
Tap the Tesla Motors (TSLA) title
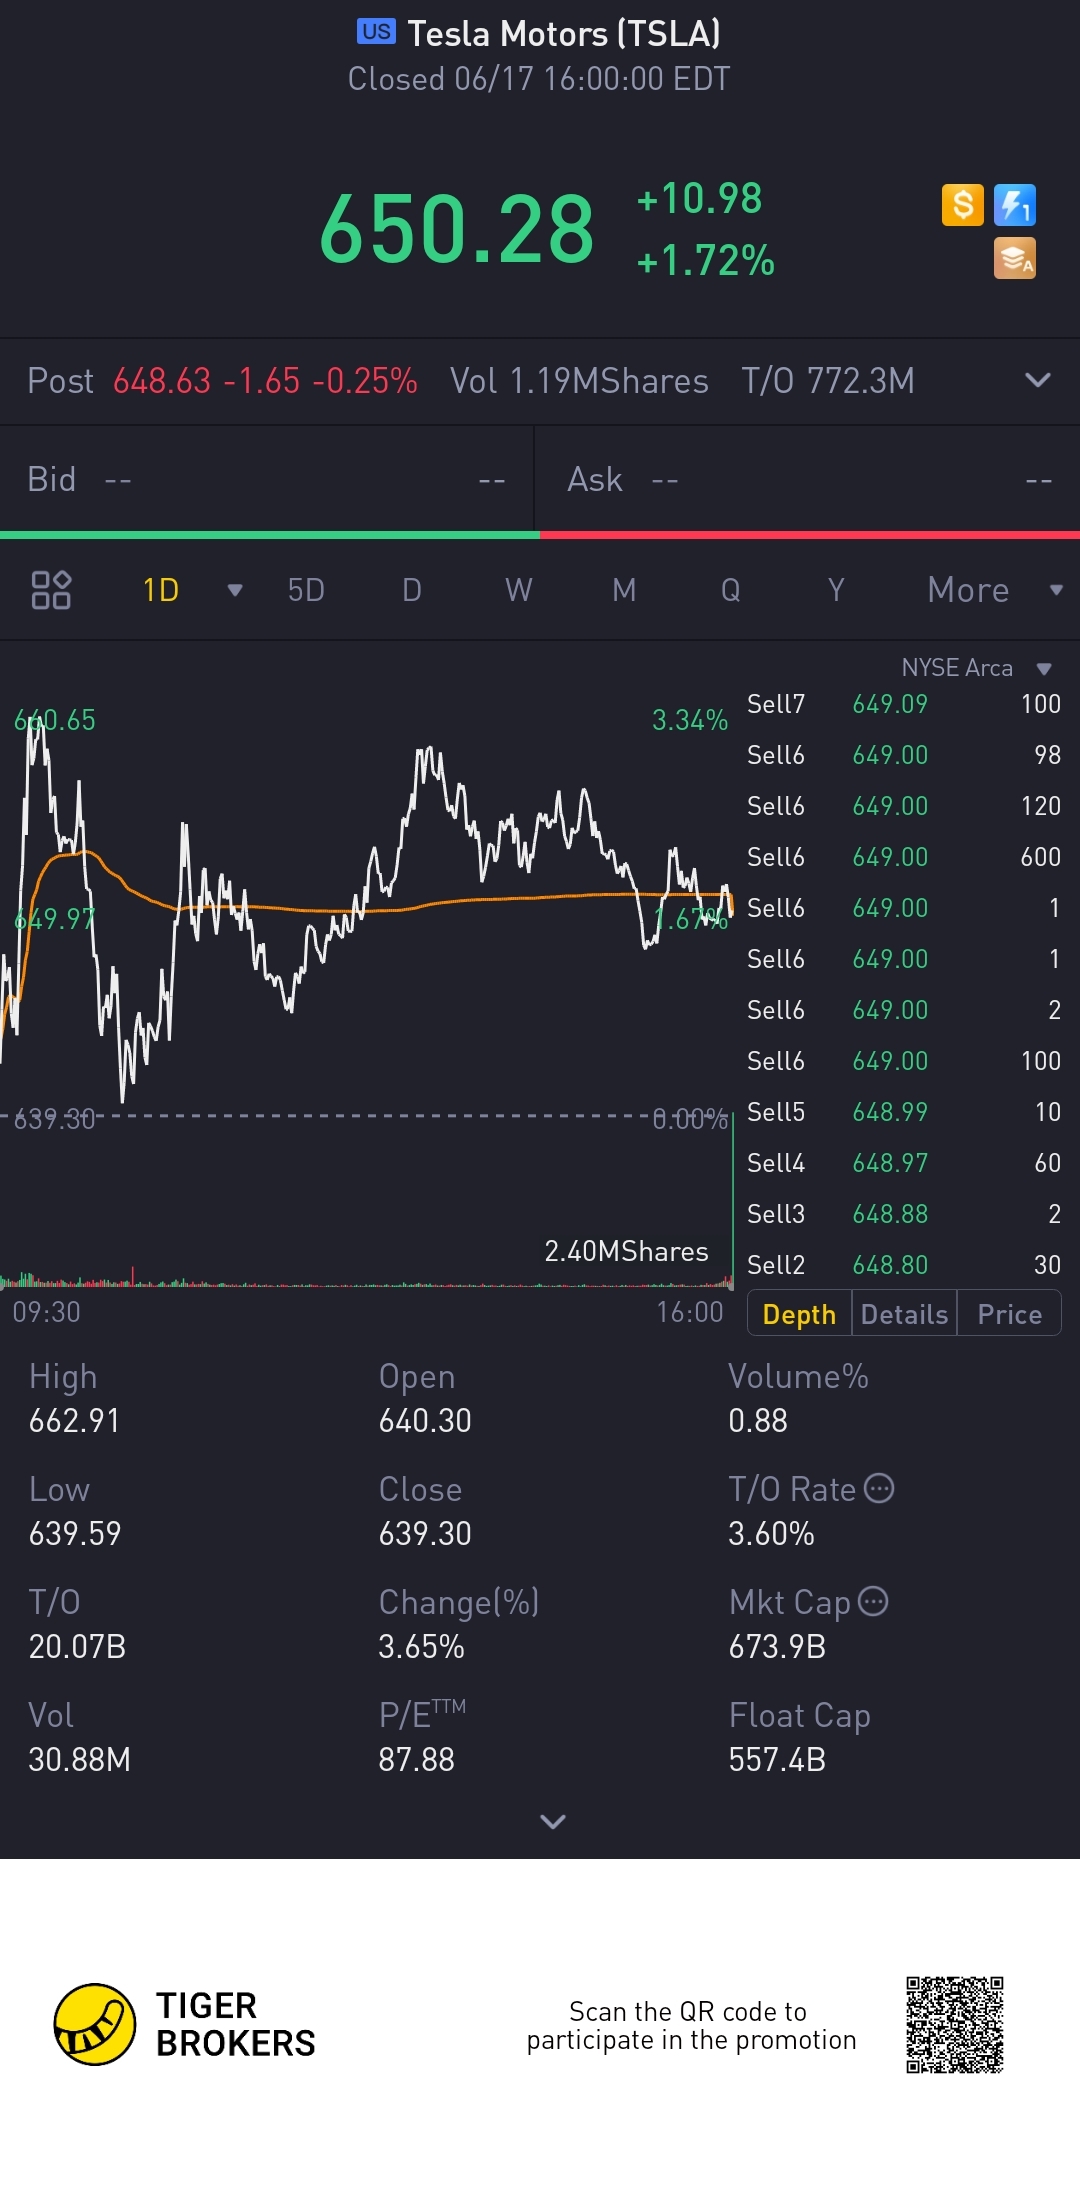click(564, 33)
